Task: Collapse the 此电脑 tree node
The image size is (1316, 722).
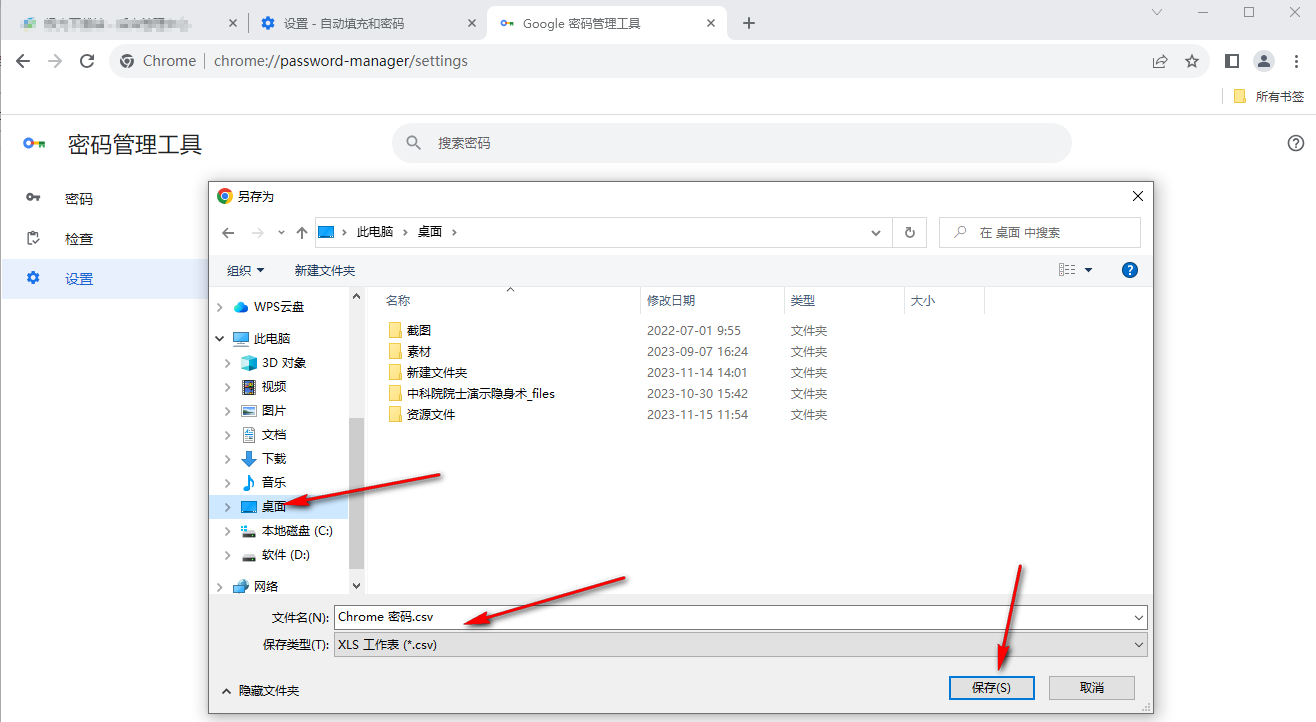Action: point(219,339)
